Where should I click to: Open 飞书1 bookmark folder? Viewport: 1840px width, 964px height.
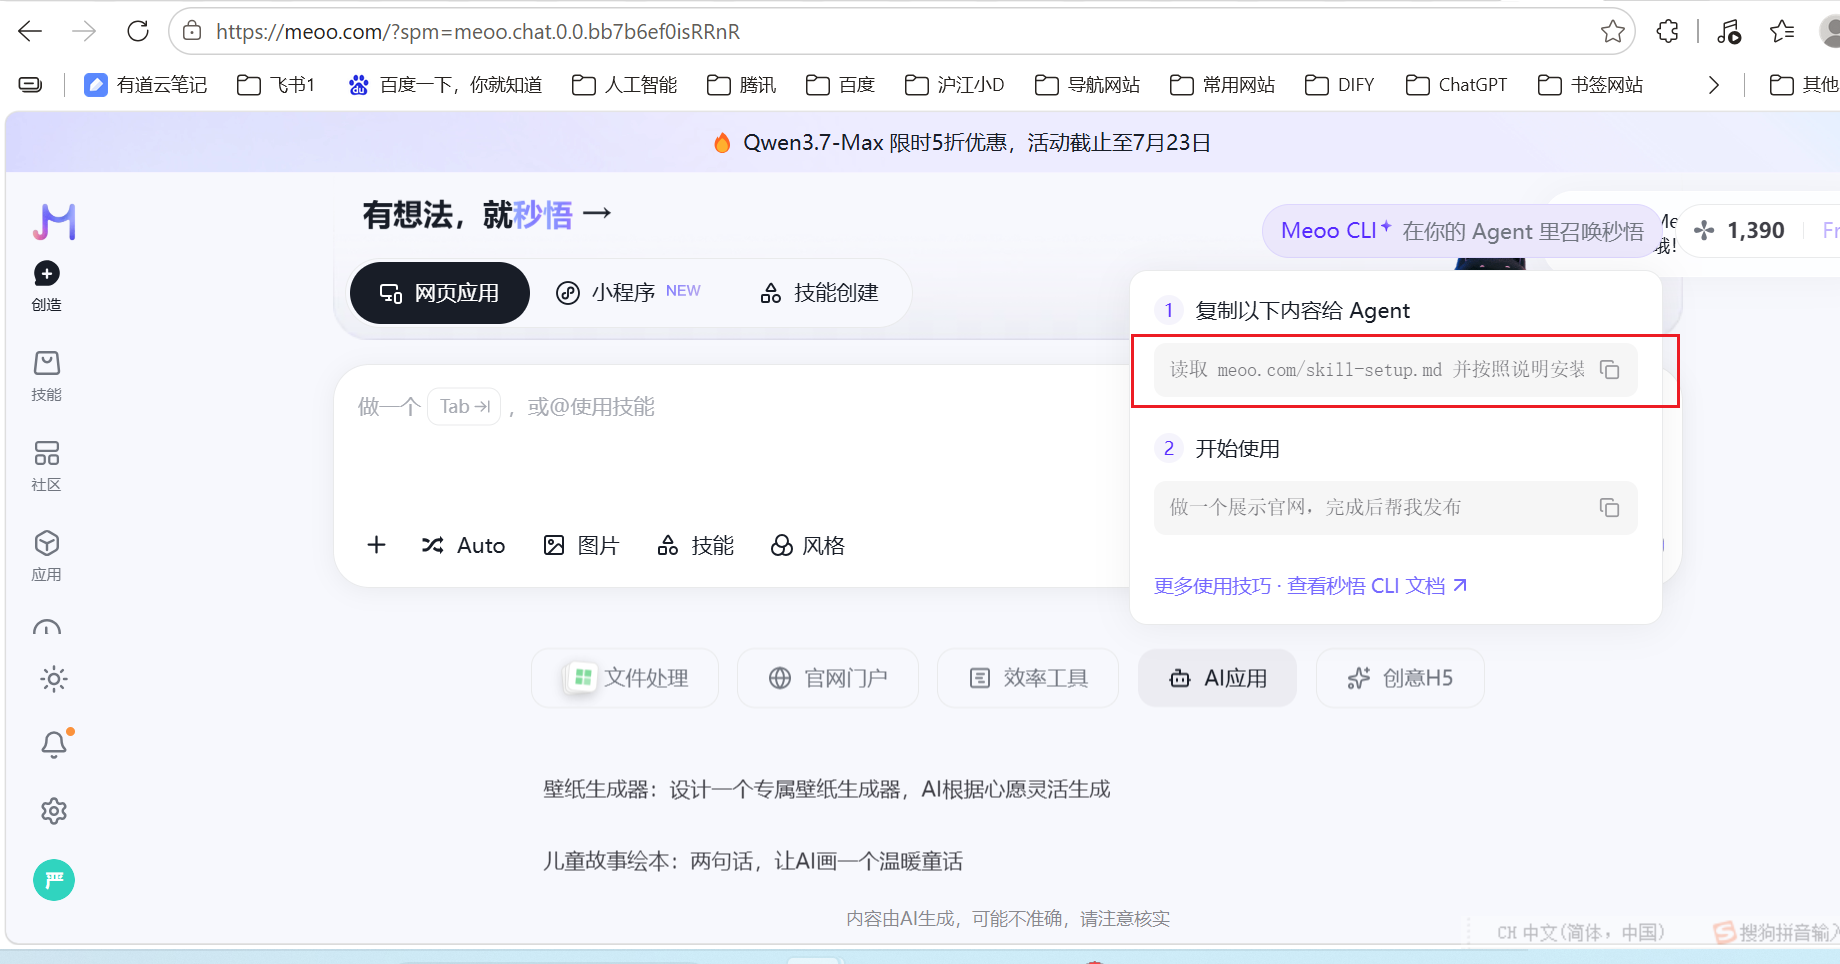276,85
